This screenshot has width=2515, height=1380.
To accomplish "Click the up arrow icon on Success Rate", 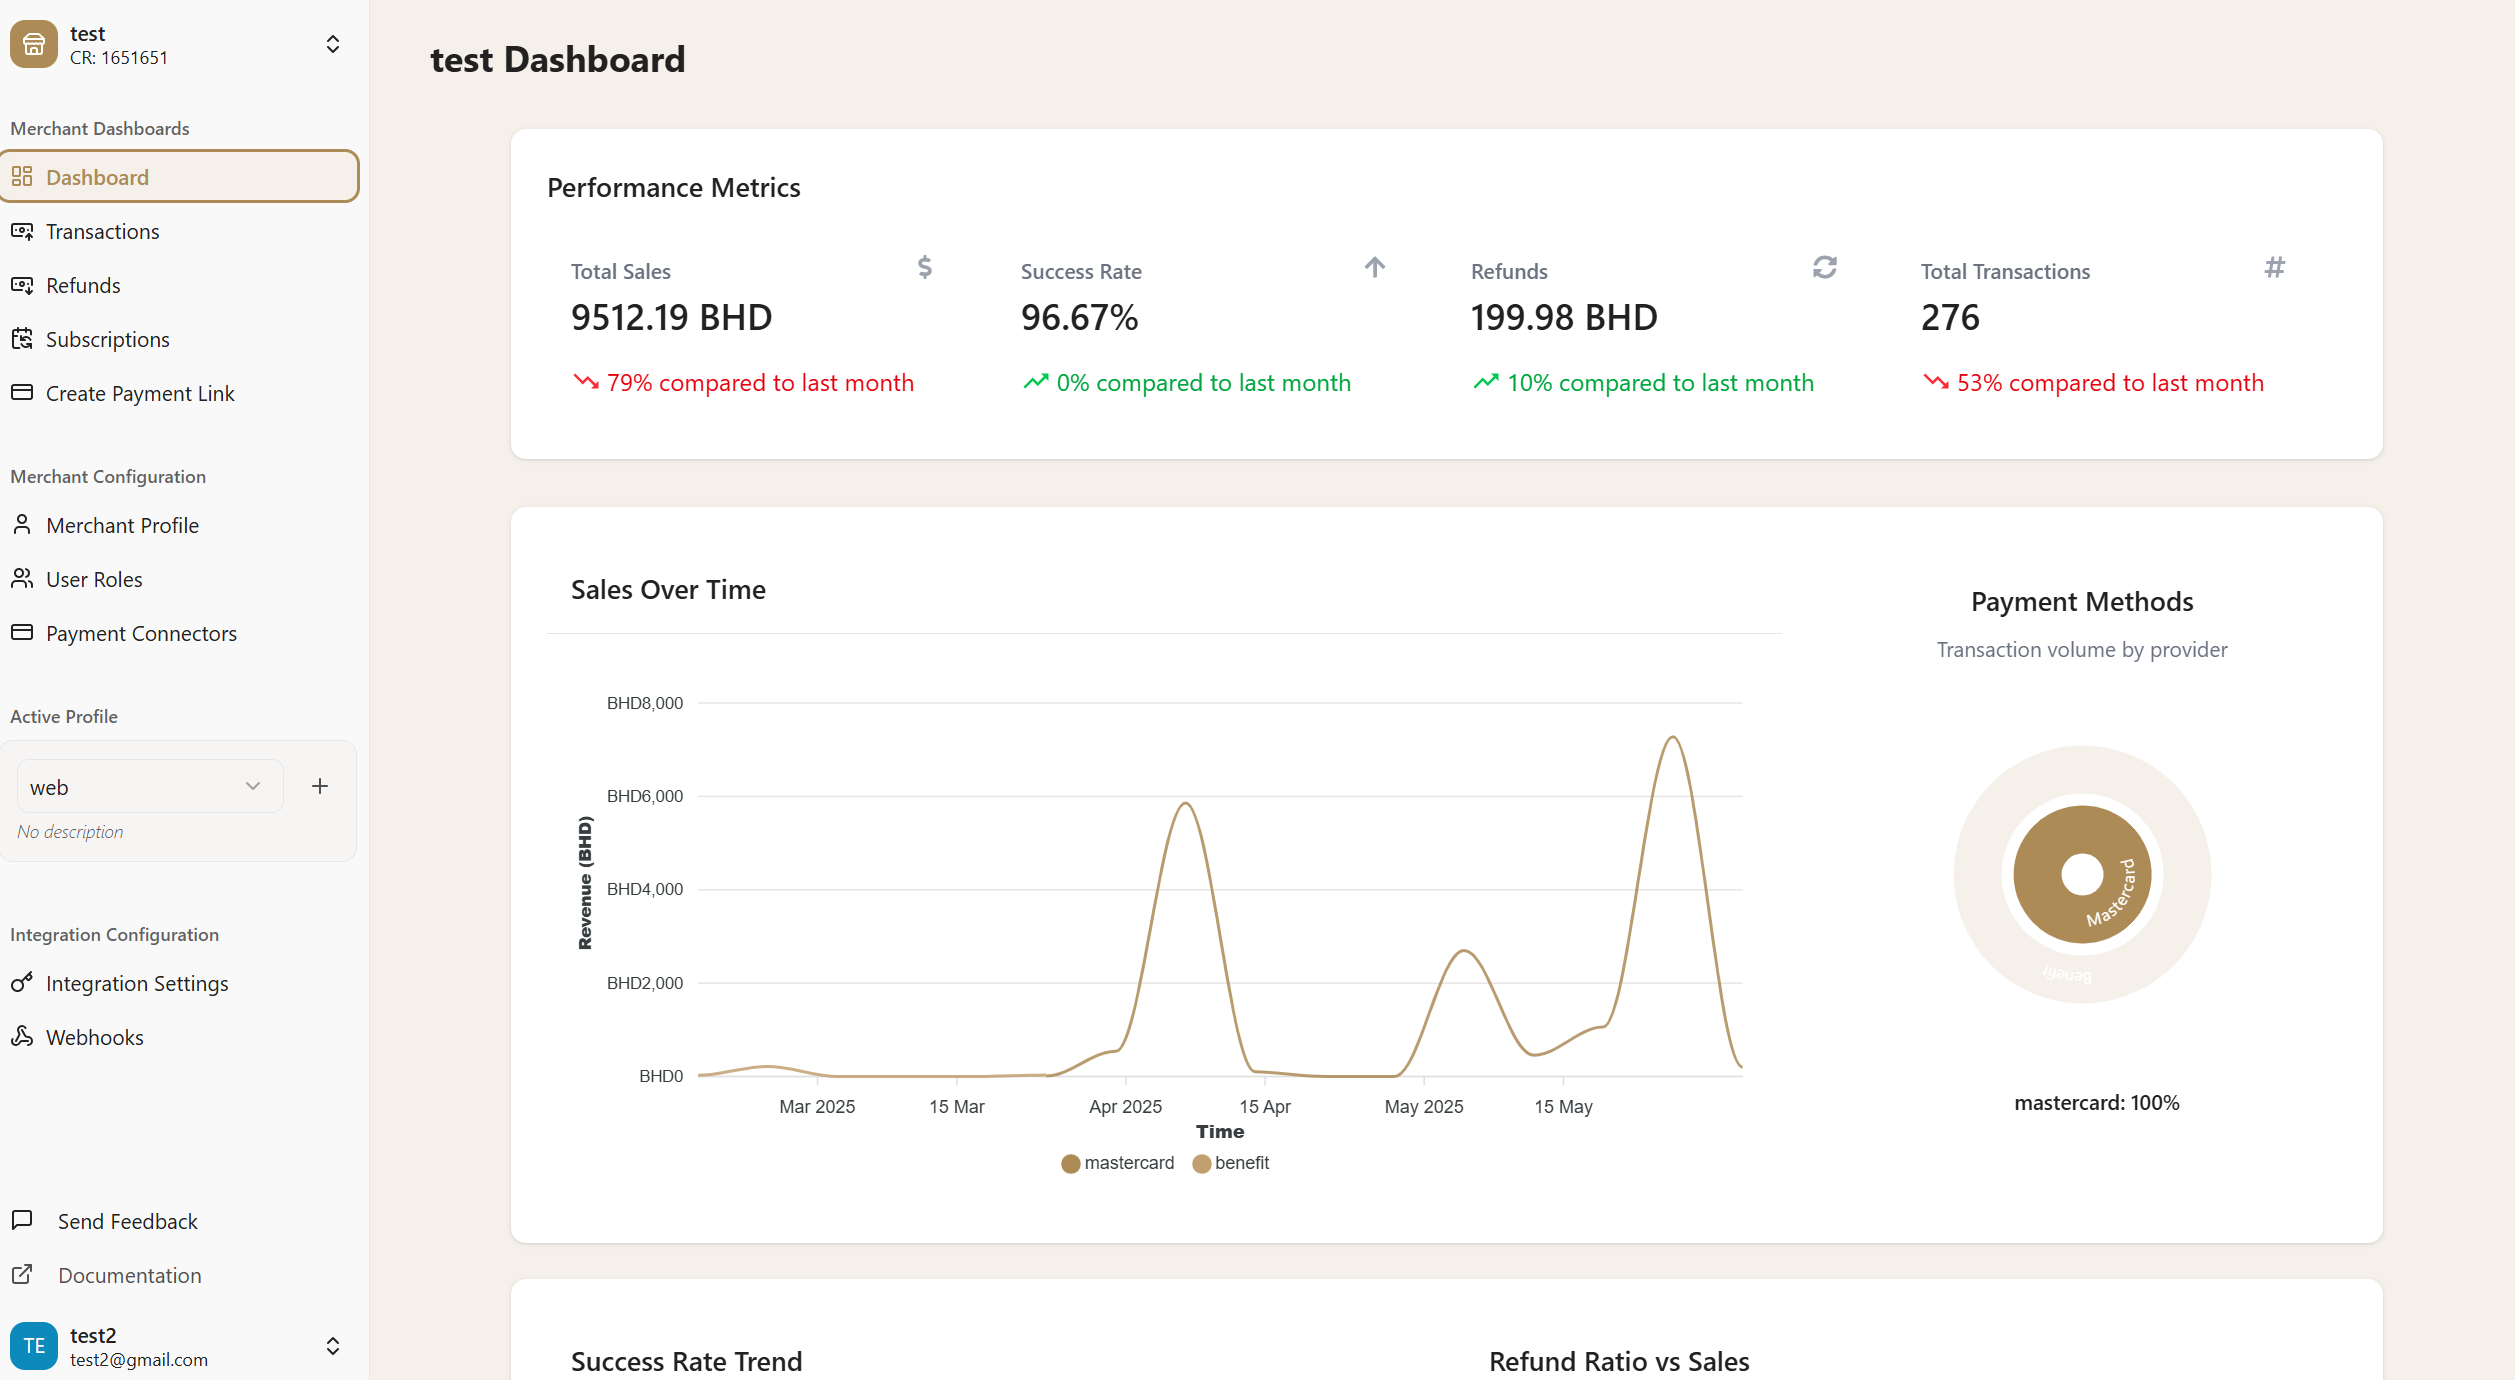I will point(1374,267).
